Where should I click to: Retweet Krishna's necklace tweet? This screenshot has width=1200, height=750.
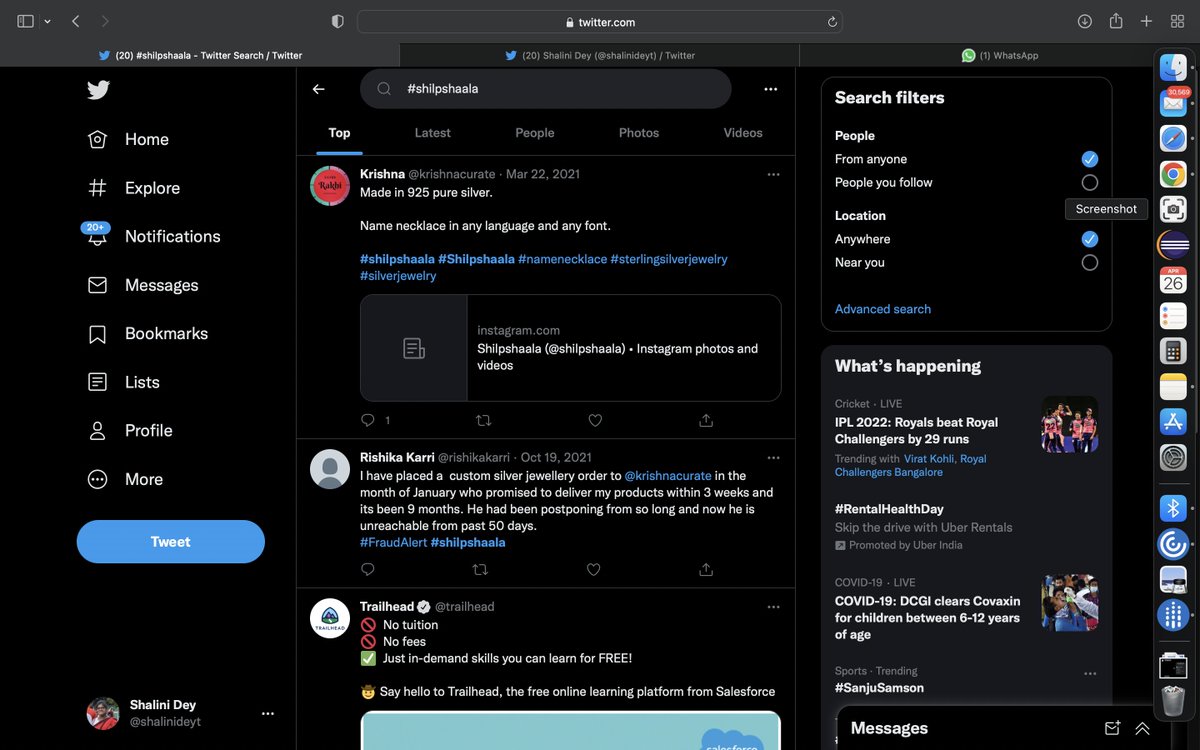[x=483, y=420]
